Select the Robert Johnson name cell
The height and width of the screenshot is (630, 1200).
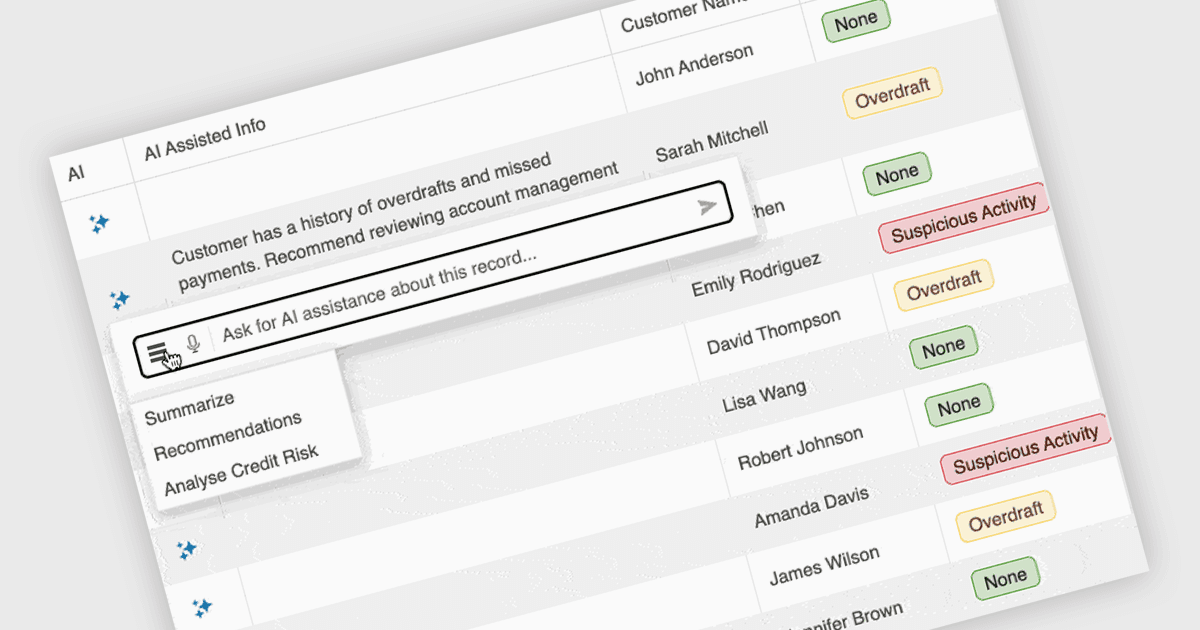800,447
